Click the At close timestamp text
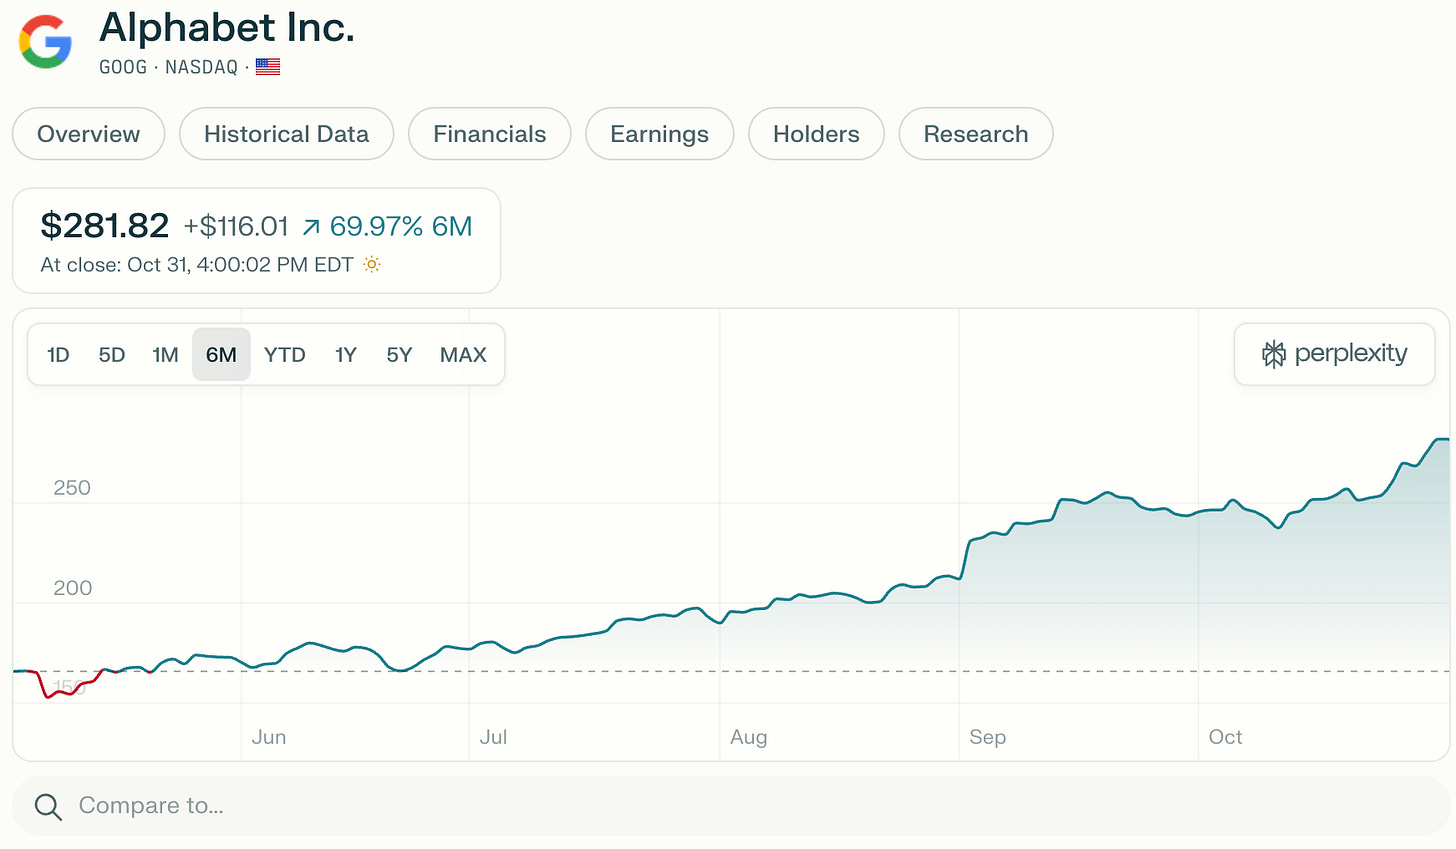1456x849 pixels. pos(197,265)
